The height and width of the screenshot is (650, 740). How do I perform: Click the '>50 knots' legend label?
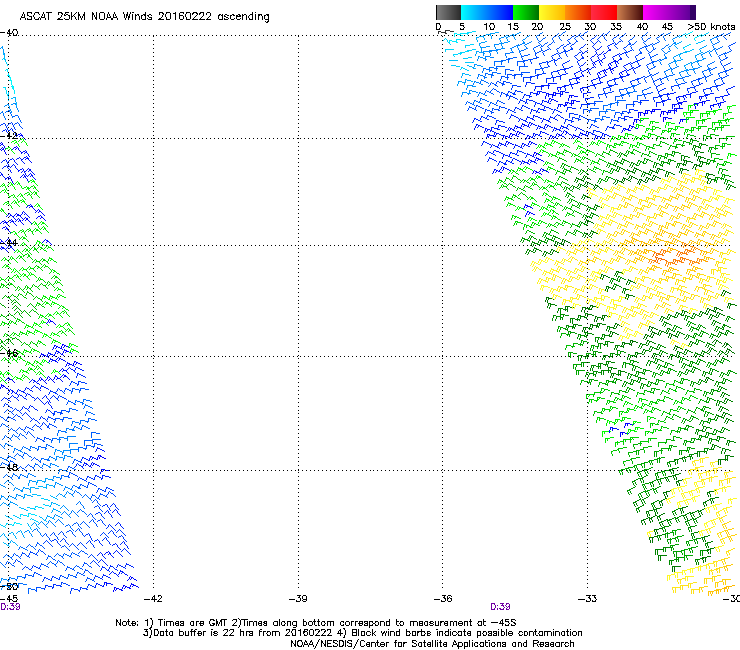(x=711, y=26)
